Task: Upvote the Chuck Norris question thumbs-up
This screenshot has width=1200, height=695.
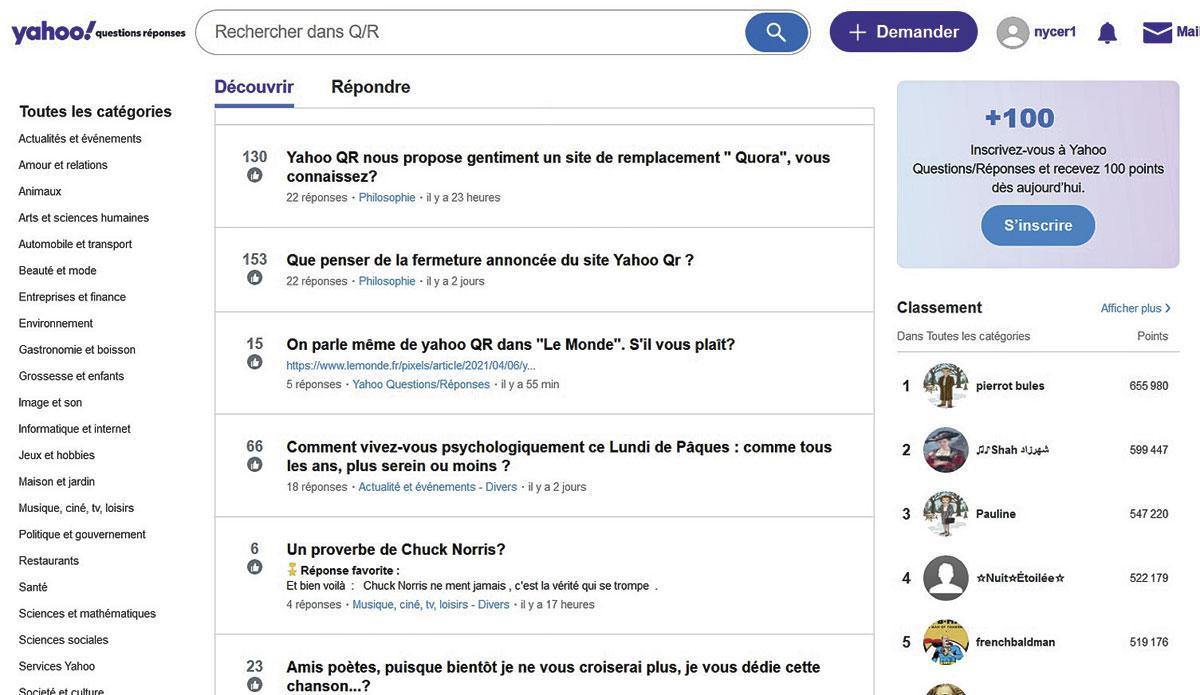Action: pyautogui.click(x=255, y=567)
